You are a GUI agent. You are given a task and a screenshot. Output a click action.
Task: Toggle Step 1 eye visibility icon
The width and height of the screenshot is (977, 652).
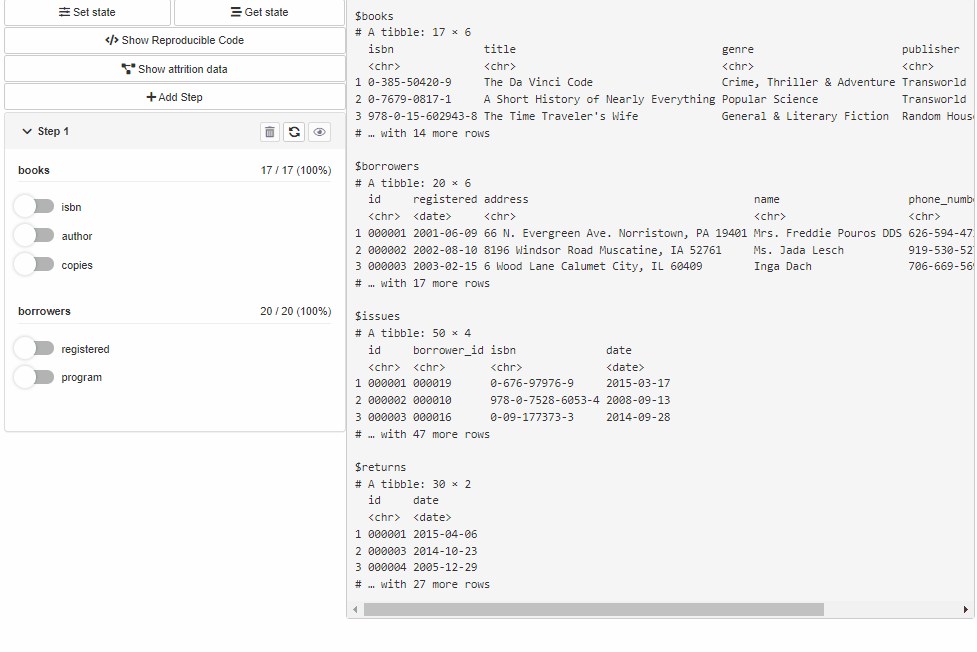(319, 132)
